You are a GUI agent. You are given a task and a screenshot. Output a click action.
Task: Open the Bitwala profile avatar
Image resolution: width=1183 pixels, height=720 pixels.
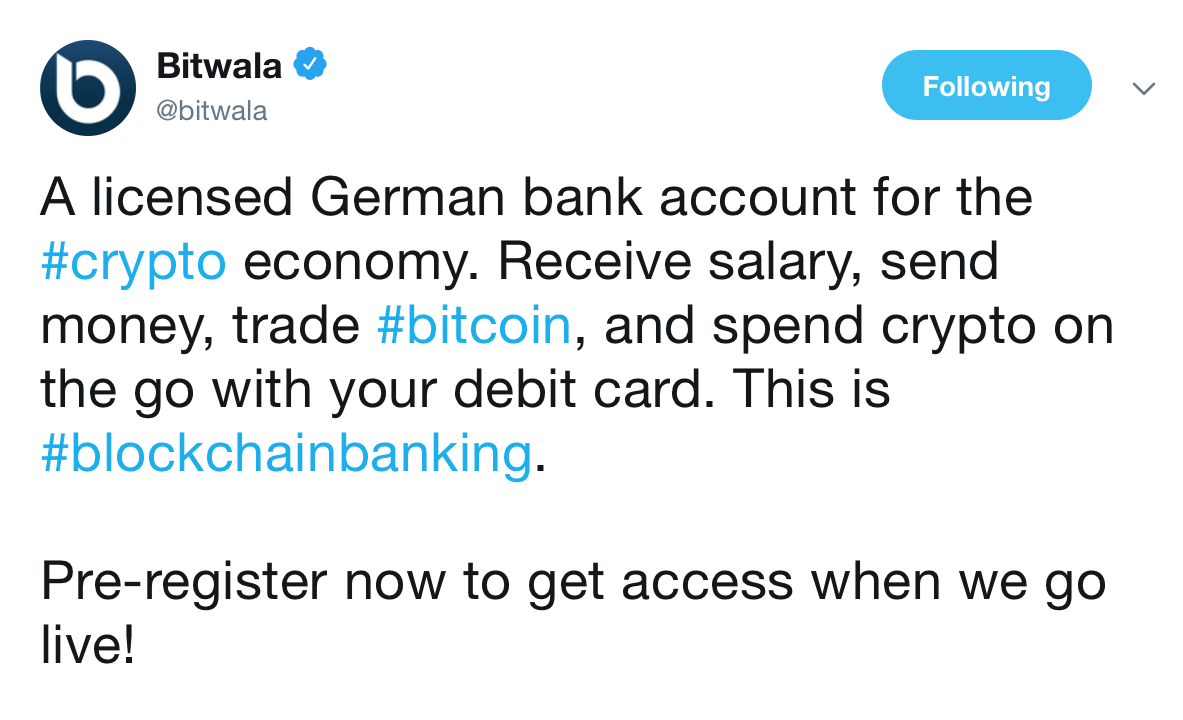click(x=88, y=88)
